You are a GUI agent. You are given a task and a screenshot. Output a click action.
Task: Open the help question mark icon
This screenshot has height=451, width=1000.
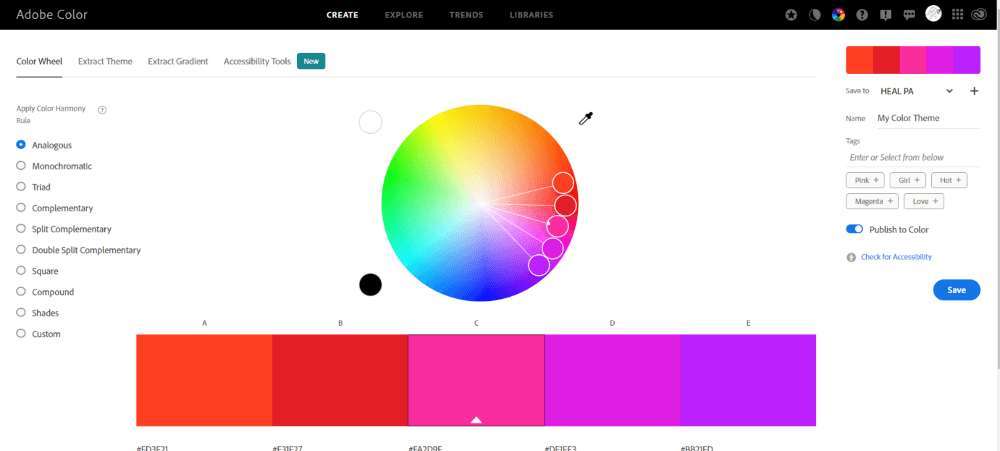tap(862, 15)
